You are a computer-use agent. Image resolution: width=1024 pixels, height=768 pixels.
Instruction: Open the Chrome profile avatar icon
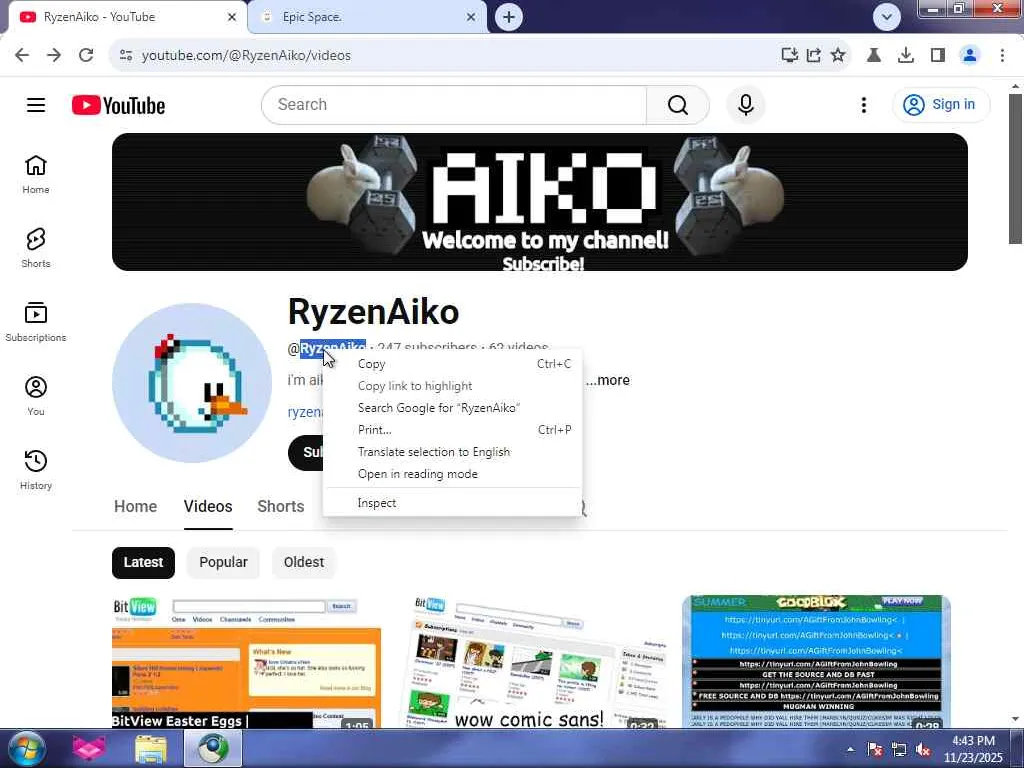[970, 56]
